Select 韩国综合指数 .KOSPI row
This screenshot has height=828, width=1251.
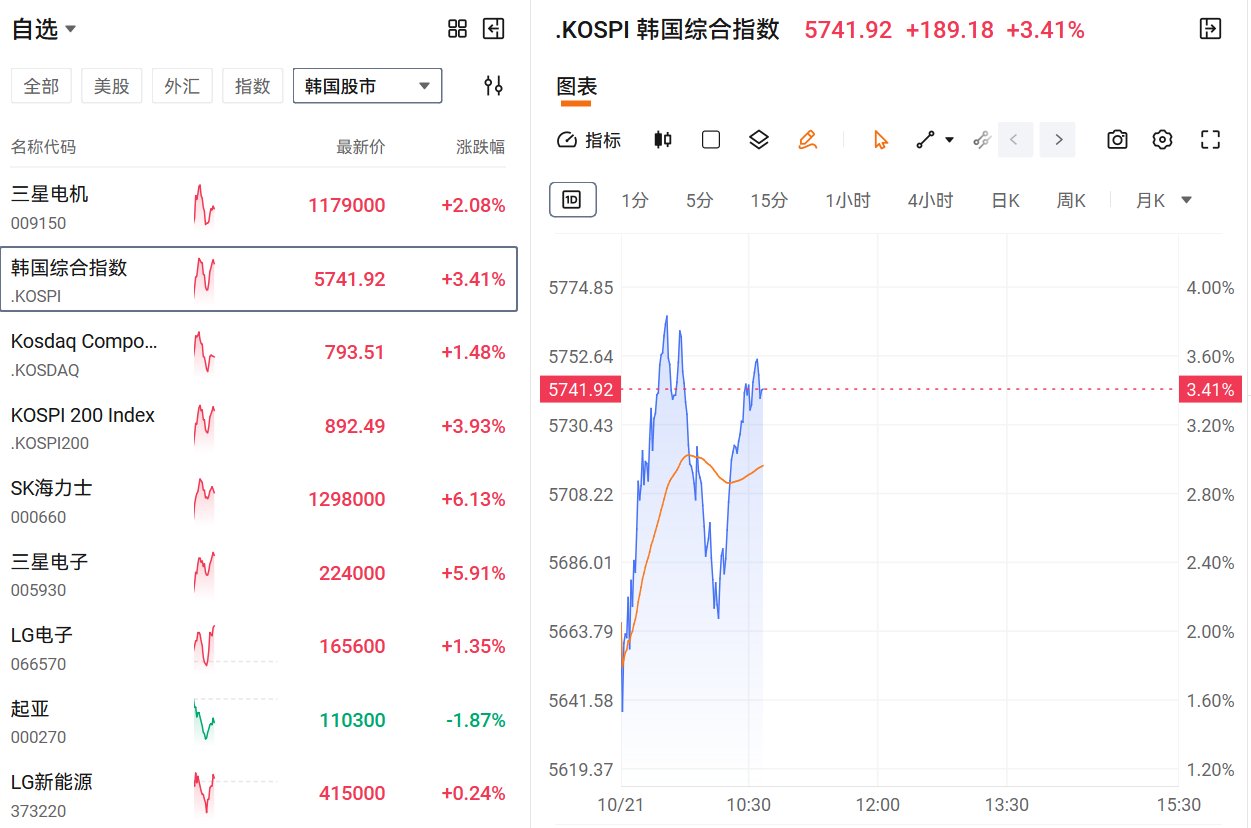(x=259, y=279)
